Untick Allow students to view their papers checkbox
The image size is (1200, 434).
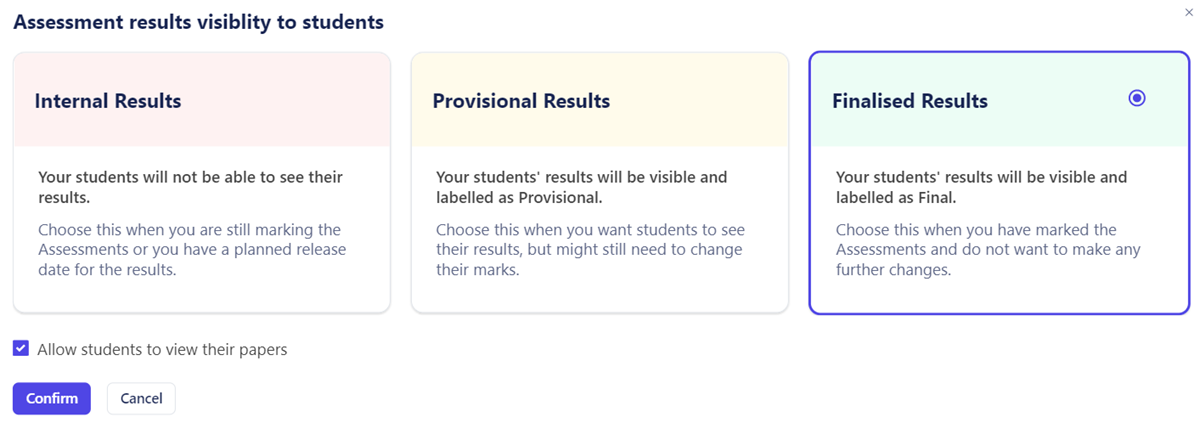coord(21,348)
